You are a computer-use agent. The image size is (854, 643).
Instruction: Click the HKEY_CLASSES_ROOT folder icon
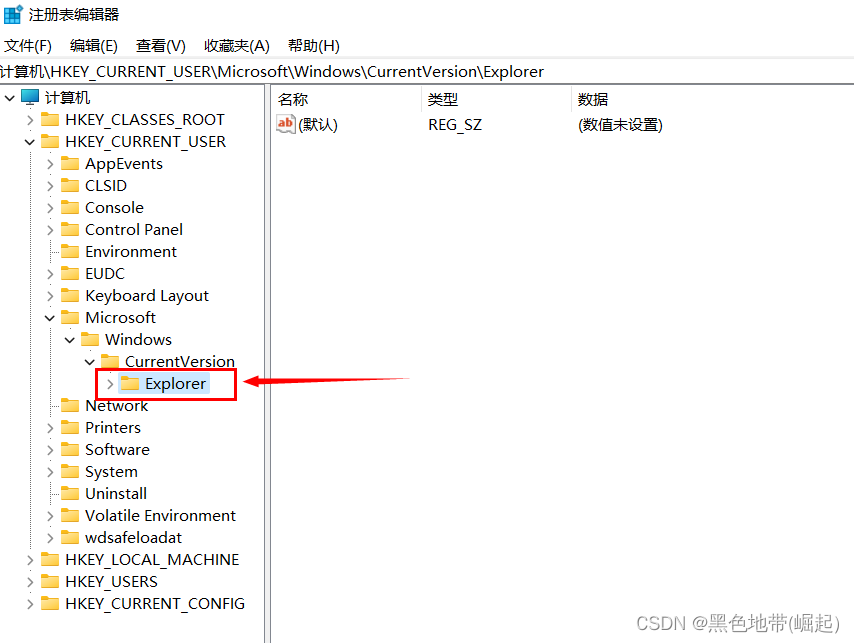point(50,119)
